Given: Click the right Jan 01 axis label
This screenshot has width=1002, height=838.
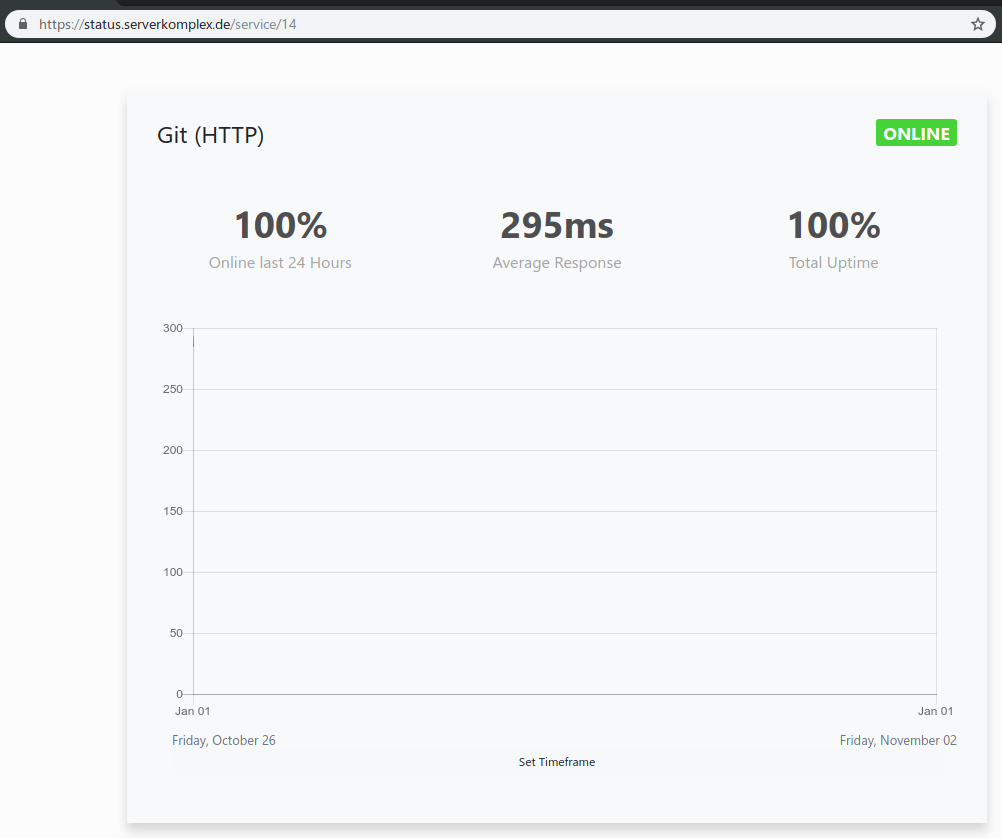Looking at the screenshot, I should tap(935, 711).
